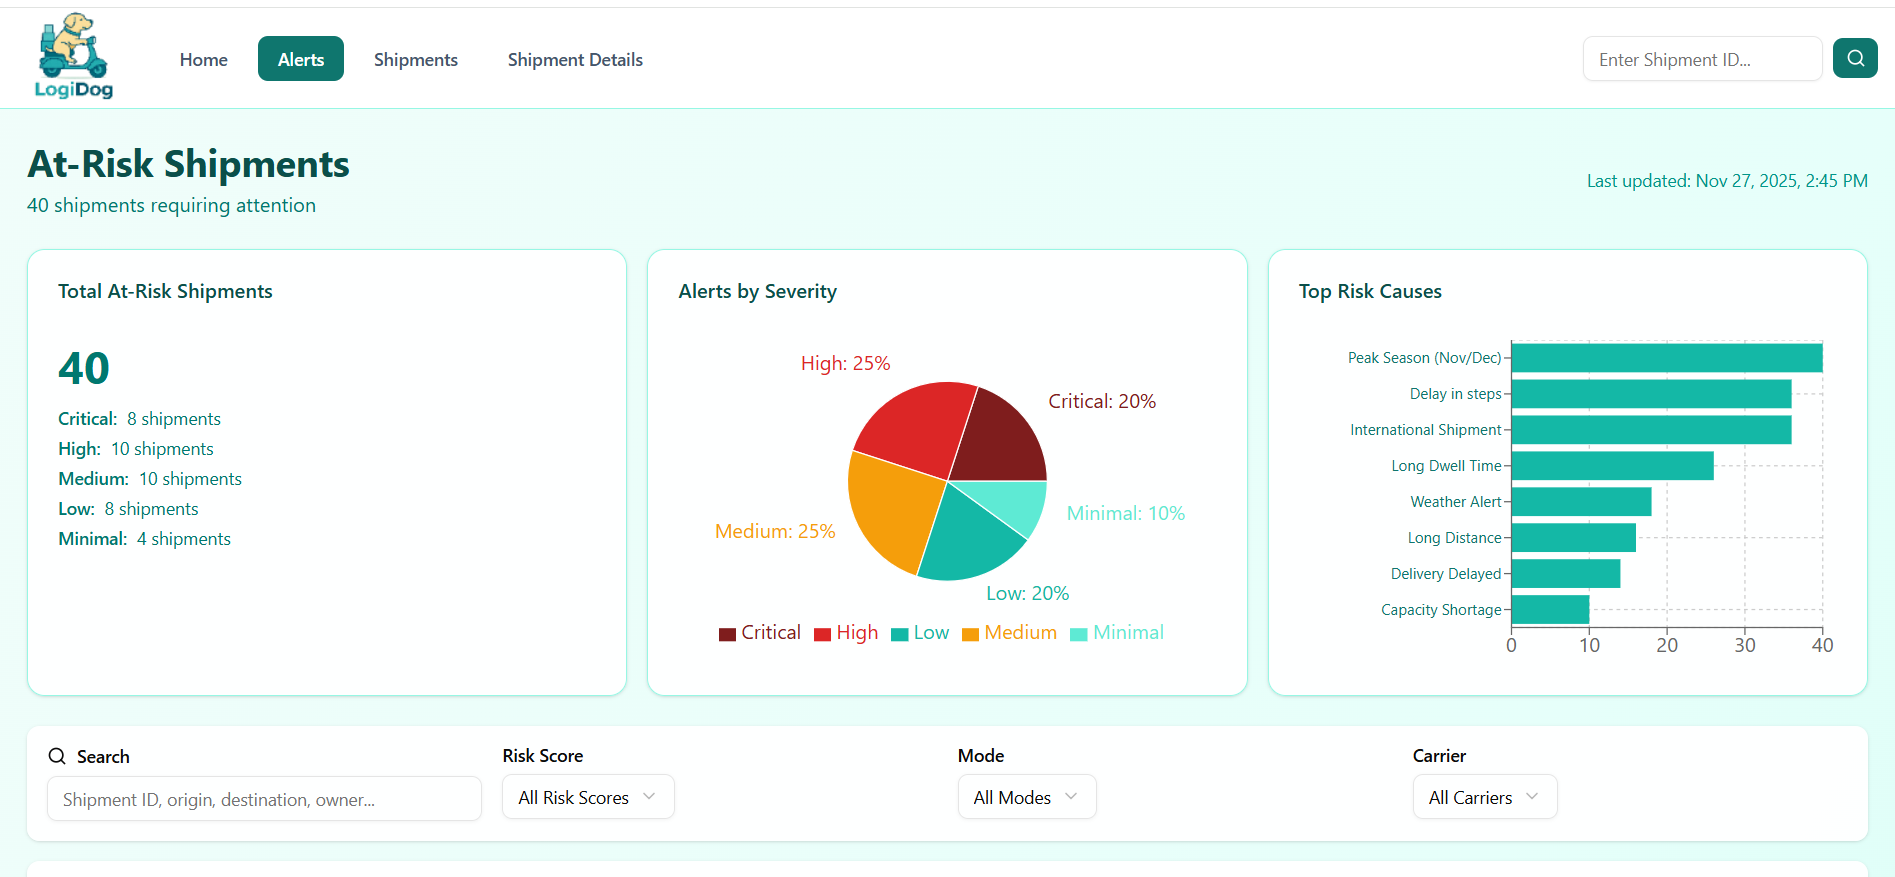Click the High legend swatch
1895x877 pixels.
(x=822, y=634)
